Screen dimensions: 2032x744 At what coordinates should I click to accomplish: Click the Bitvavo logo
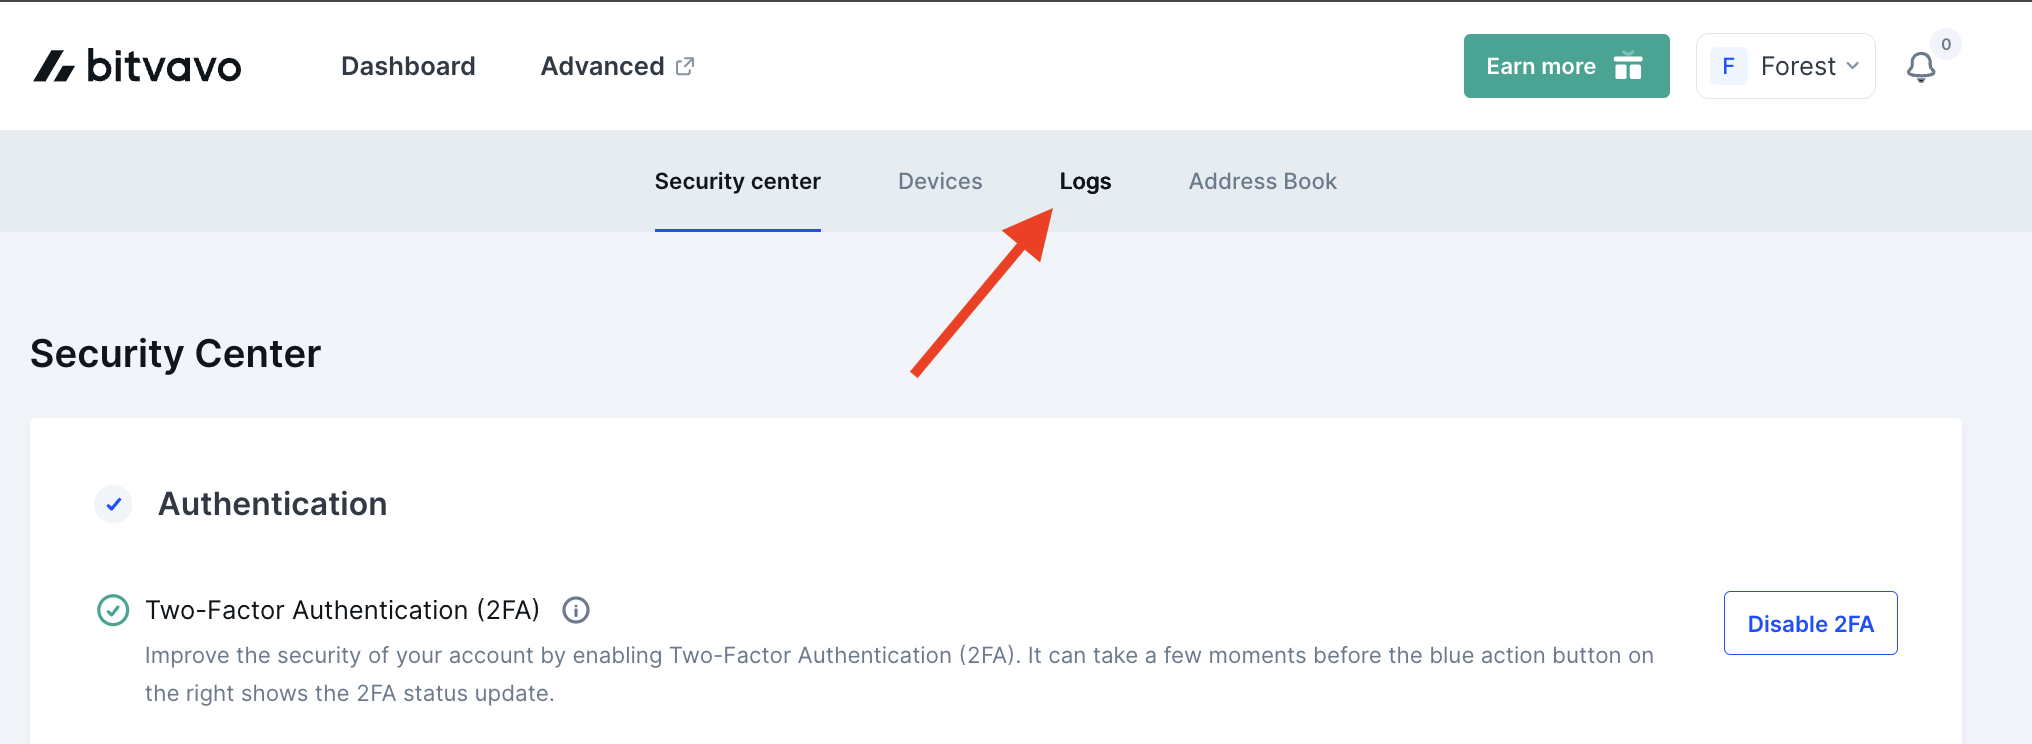pyautogui.click(x=137, y=66)
